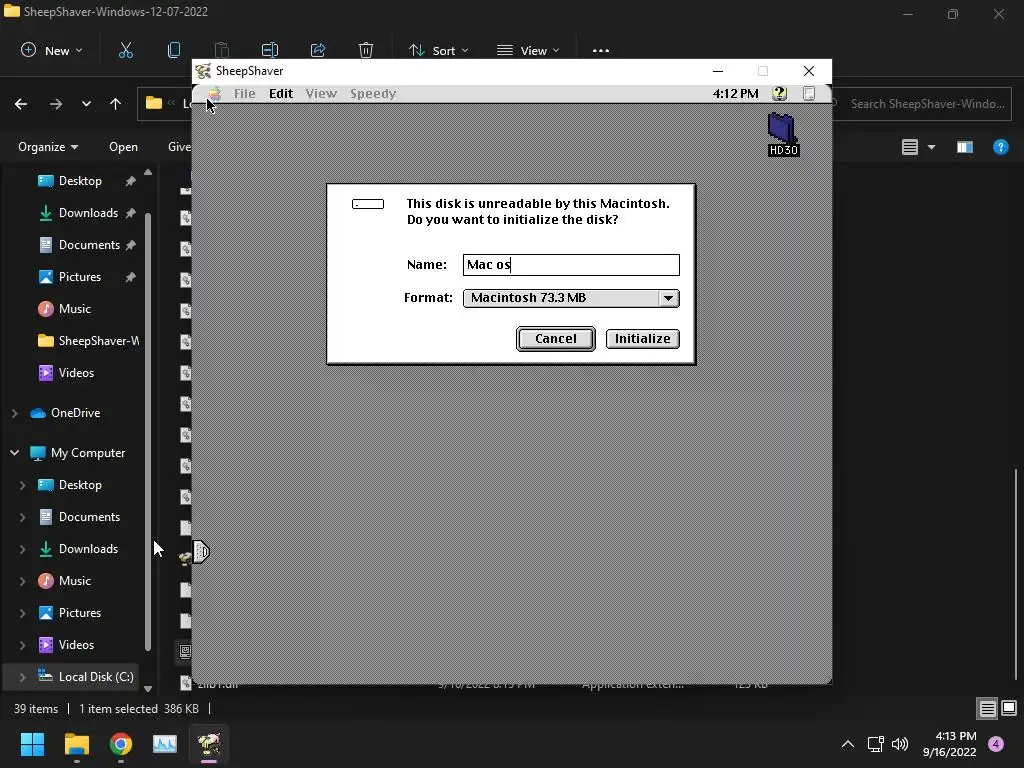Switch to details view in status bar

pyautogui.click(x=987, y=709)
